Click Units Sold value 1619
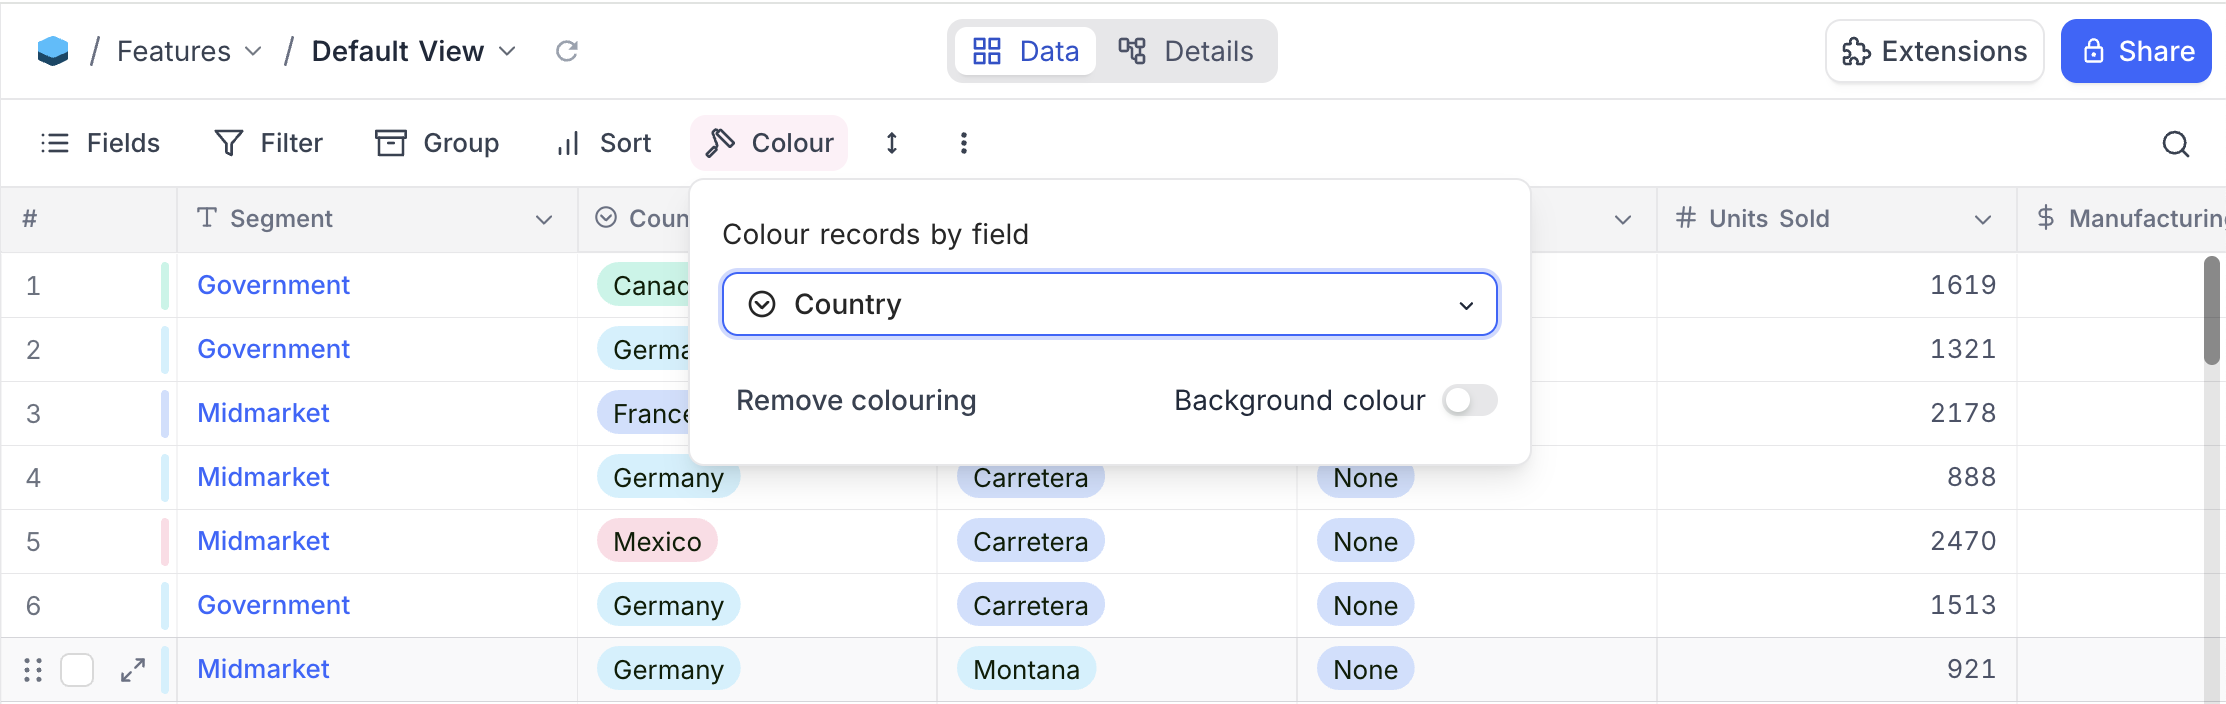This screenshot has height=704, width=2226. (x=1962, y=285)
